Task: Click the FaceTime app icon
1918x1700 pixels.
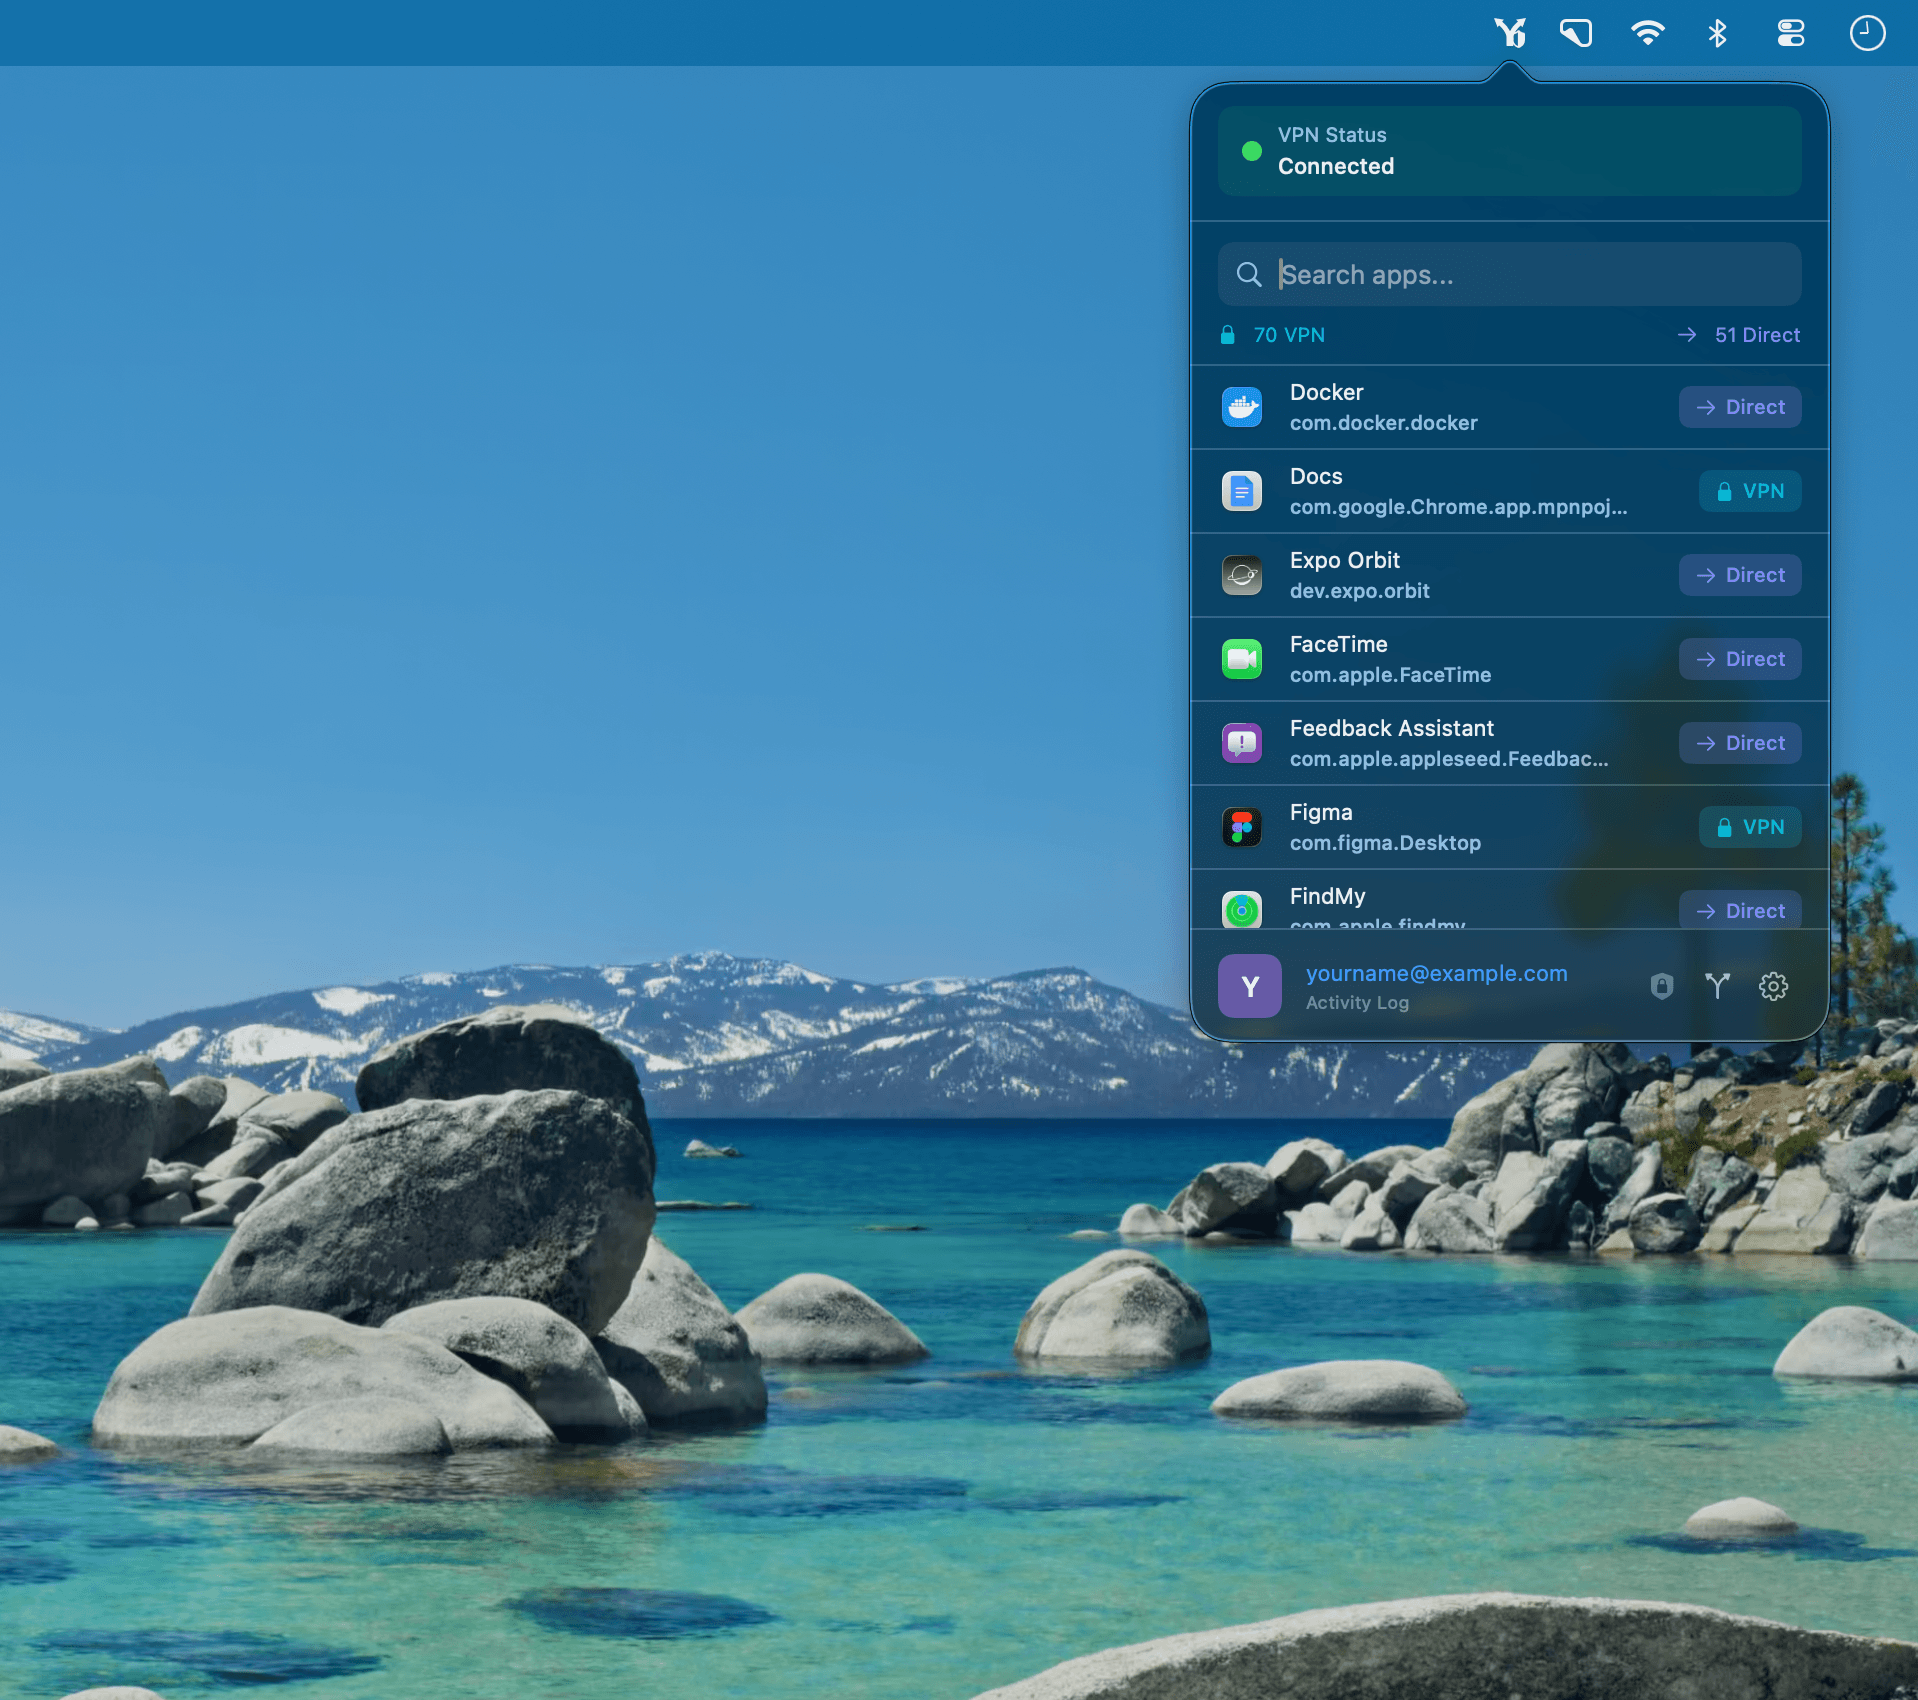Action: point(1242,659)
